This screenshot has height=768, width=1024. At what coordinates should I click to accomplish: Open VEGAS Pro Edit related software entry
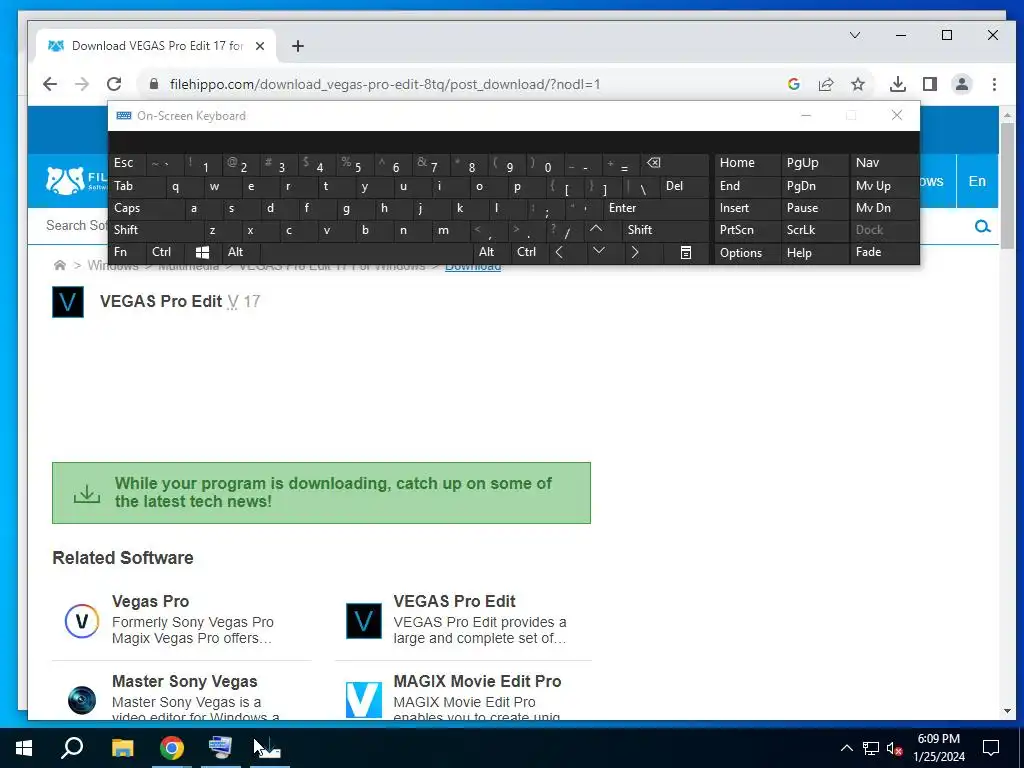pos(463,619)
